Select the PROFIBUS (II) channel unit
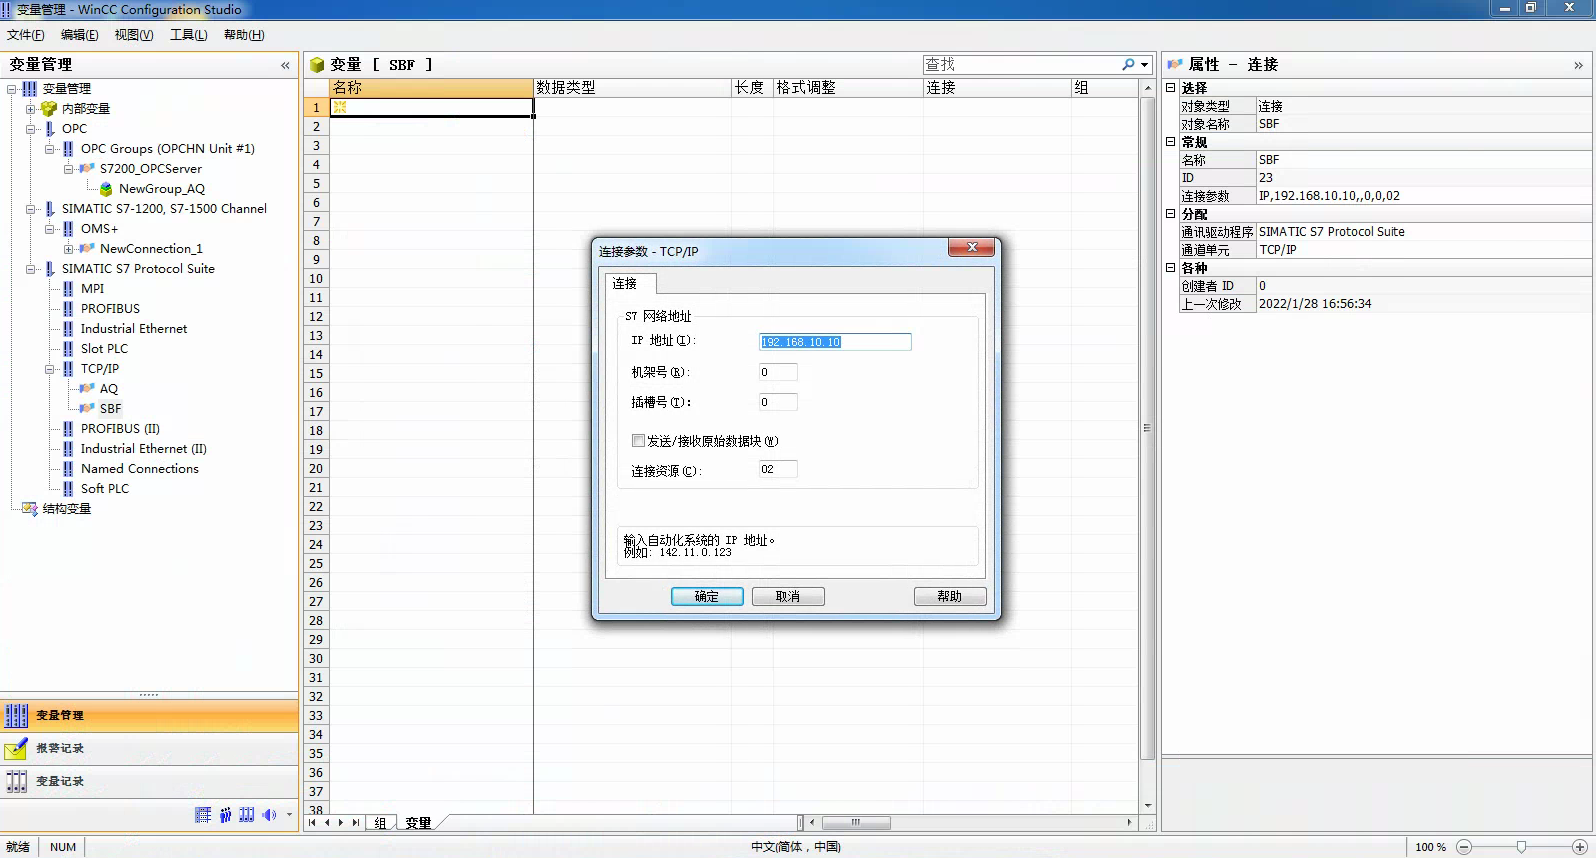Image resolution: width=1596 pixels, height=858 pixels. click(x=120, y=428)
